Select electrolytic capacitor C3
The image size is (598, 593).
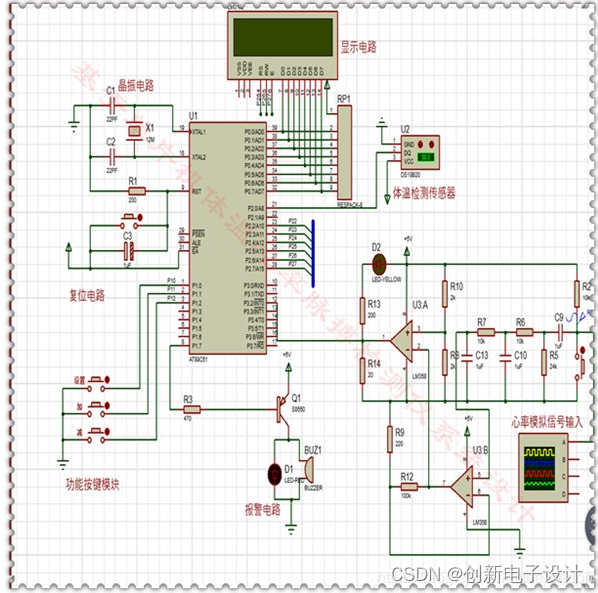coord(130,251)
